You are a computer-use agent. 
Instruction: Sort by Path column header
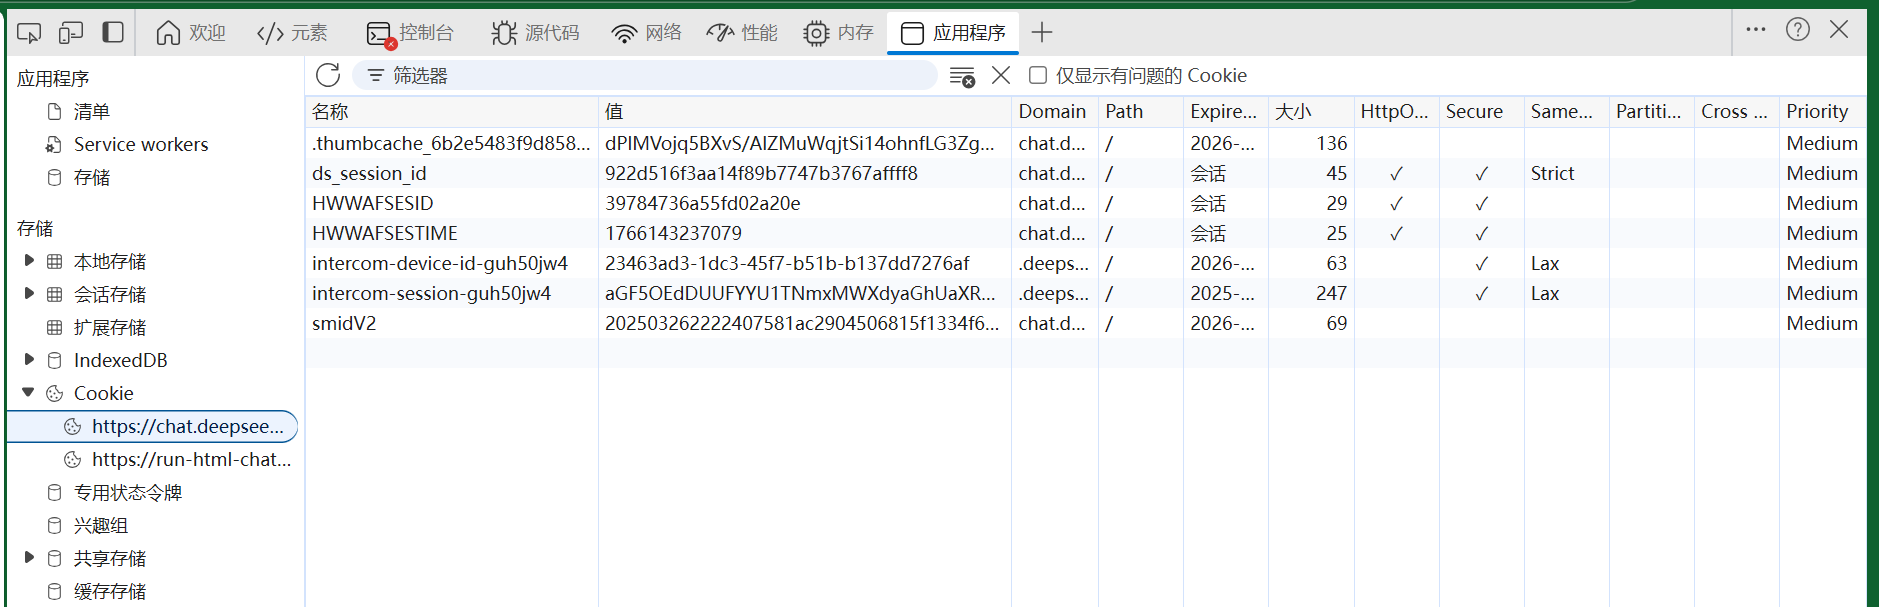coord(1141,111)
